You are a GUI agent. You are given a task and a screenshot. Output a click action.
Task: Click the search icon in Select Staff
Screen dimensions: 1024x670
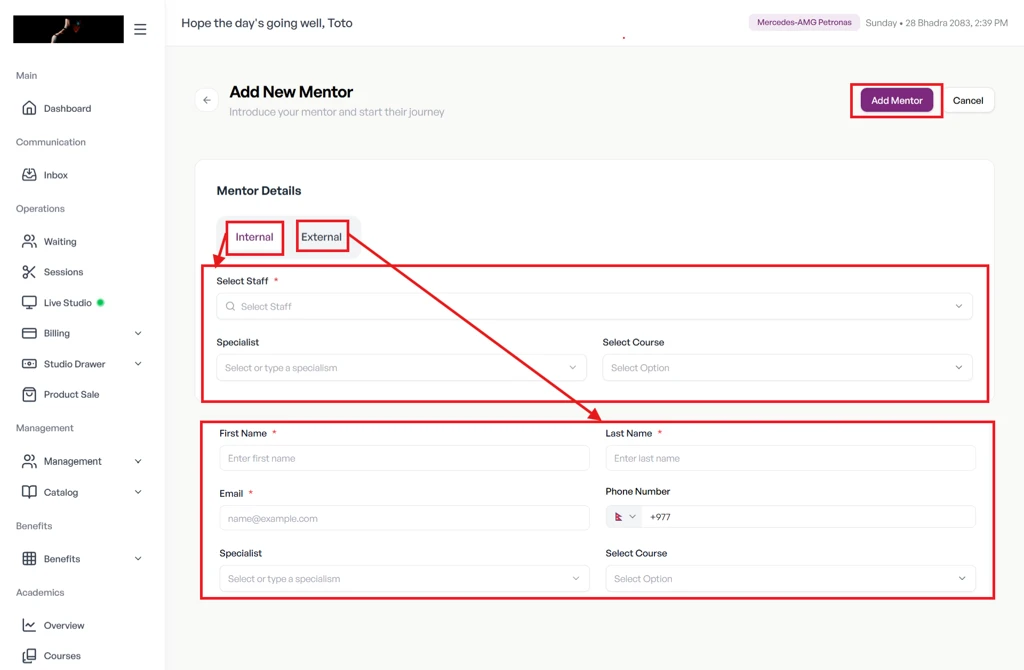pos(230,306)
